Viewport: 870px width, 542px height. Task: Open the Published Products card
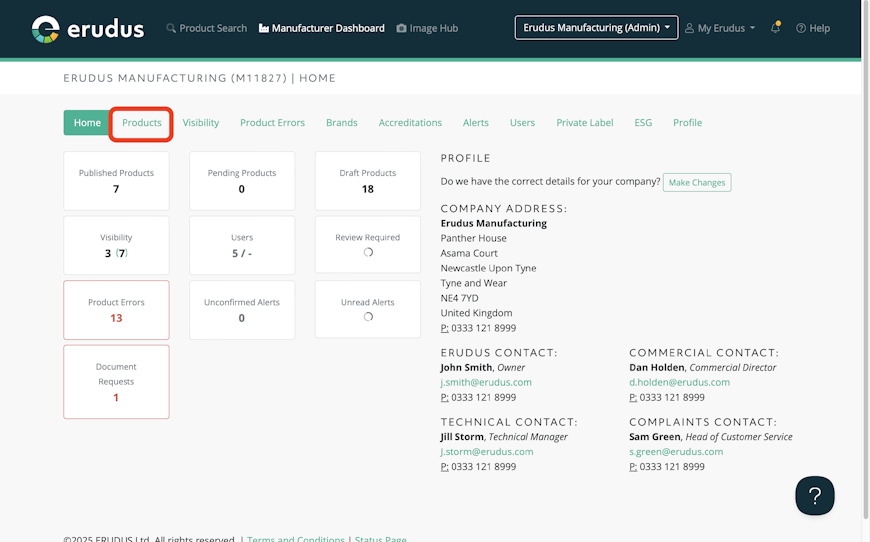point(116,181)
